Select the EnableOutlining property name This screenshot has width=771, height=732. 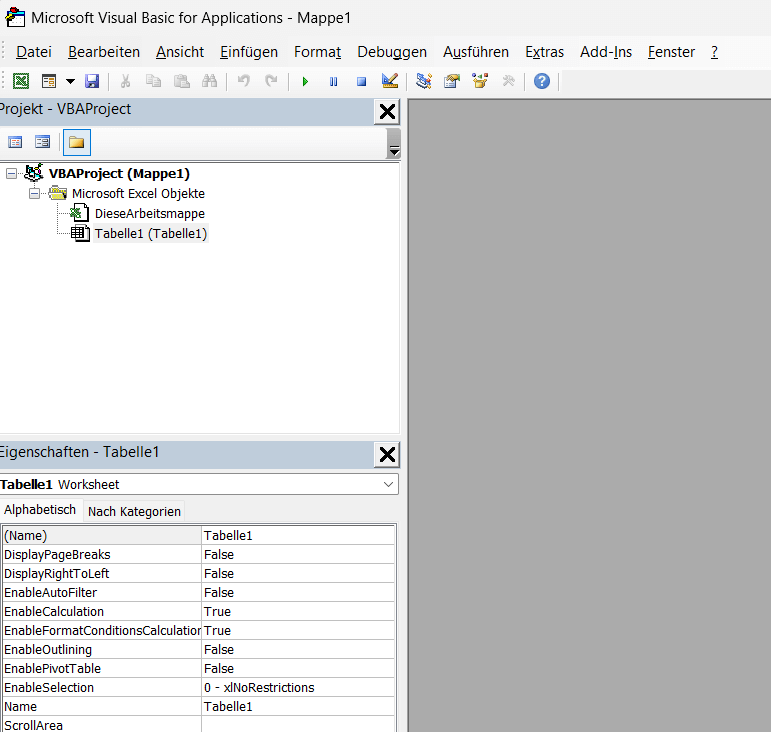(102, 649)
